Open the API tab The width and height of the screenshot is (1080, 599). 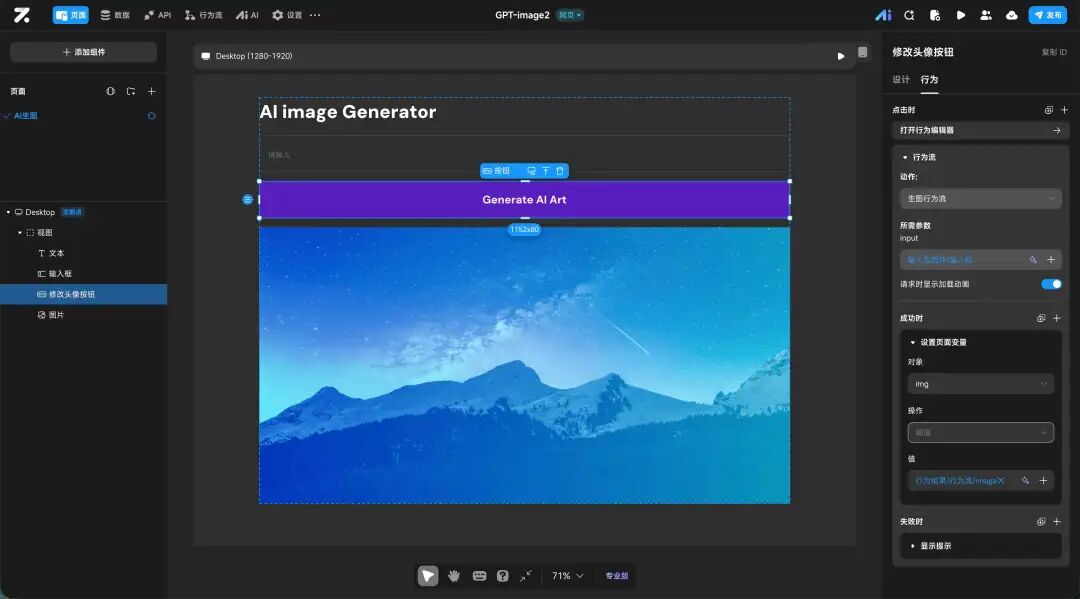pyautogui.click(x=158, y=15)
